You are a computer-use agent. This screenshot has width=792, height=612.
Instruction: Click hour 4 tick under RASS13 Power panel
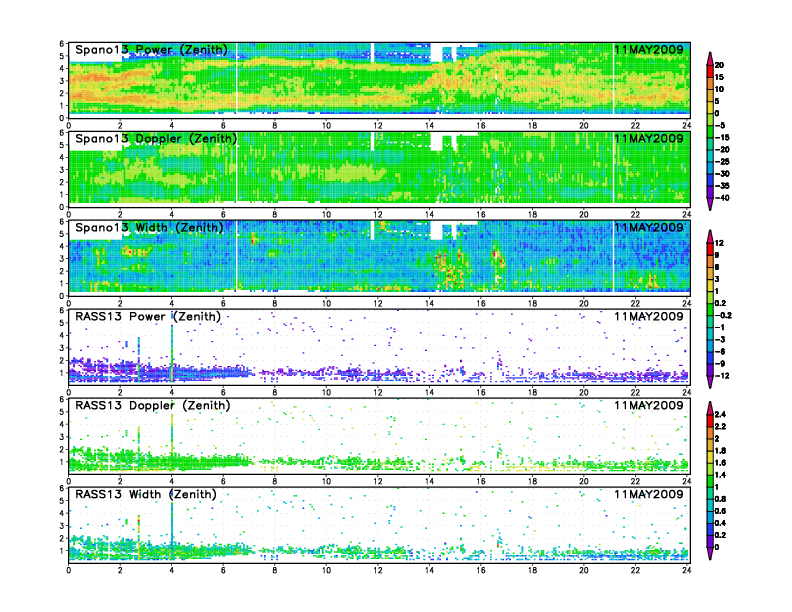(x=172, y=392)
